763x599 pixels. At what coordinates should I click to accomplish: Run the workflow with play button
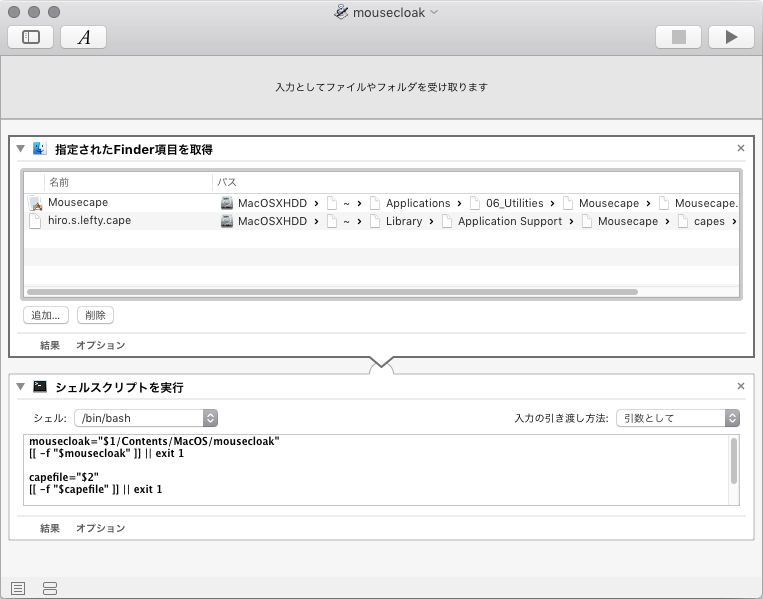(x=731, y=37)
